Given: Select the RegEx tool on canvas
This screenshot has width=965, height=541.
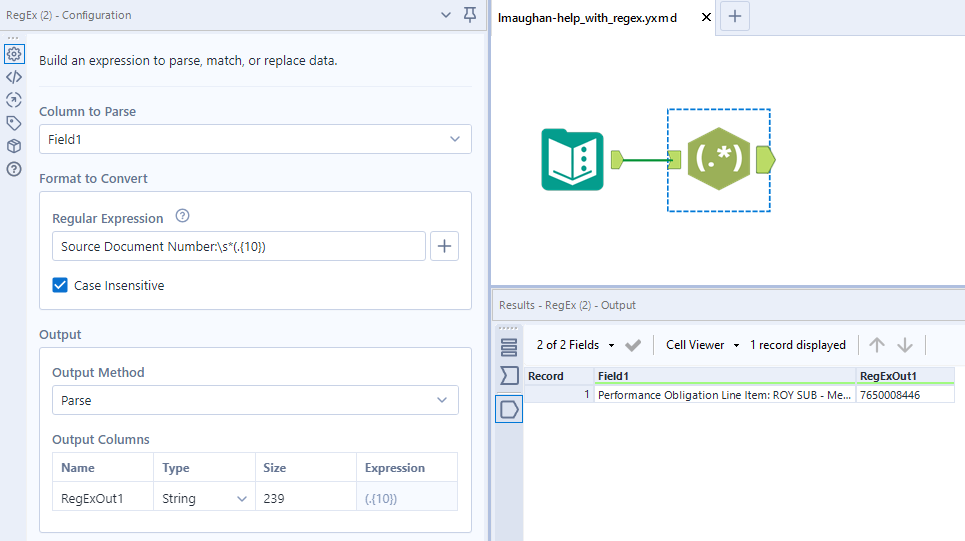Looking at the screenshot, I should (x=718, y=160).
